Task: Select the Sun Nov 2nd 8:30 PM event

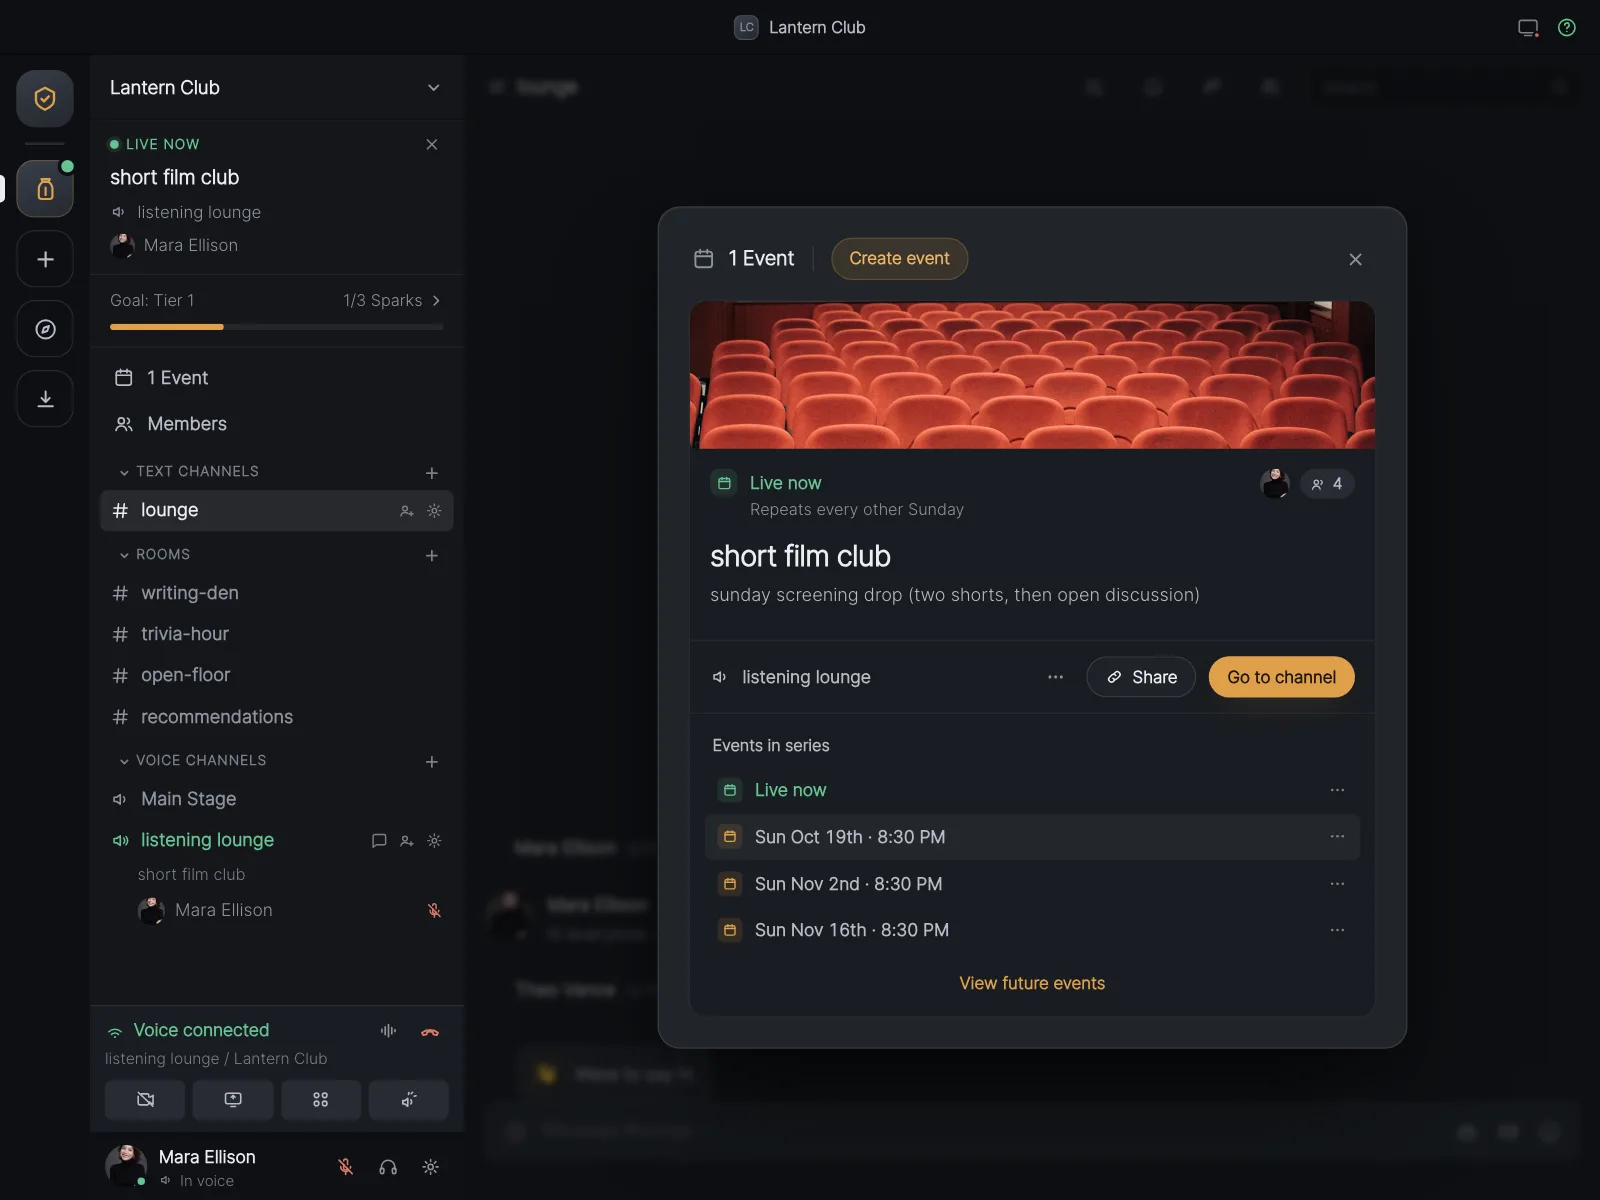Action: [1032, 884]
